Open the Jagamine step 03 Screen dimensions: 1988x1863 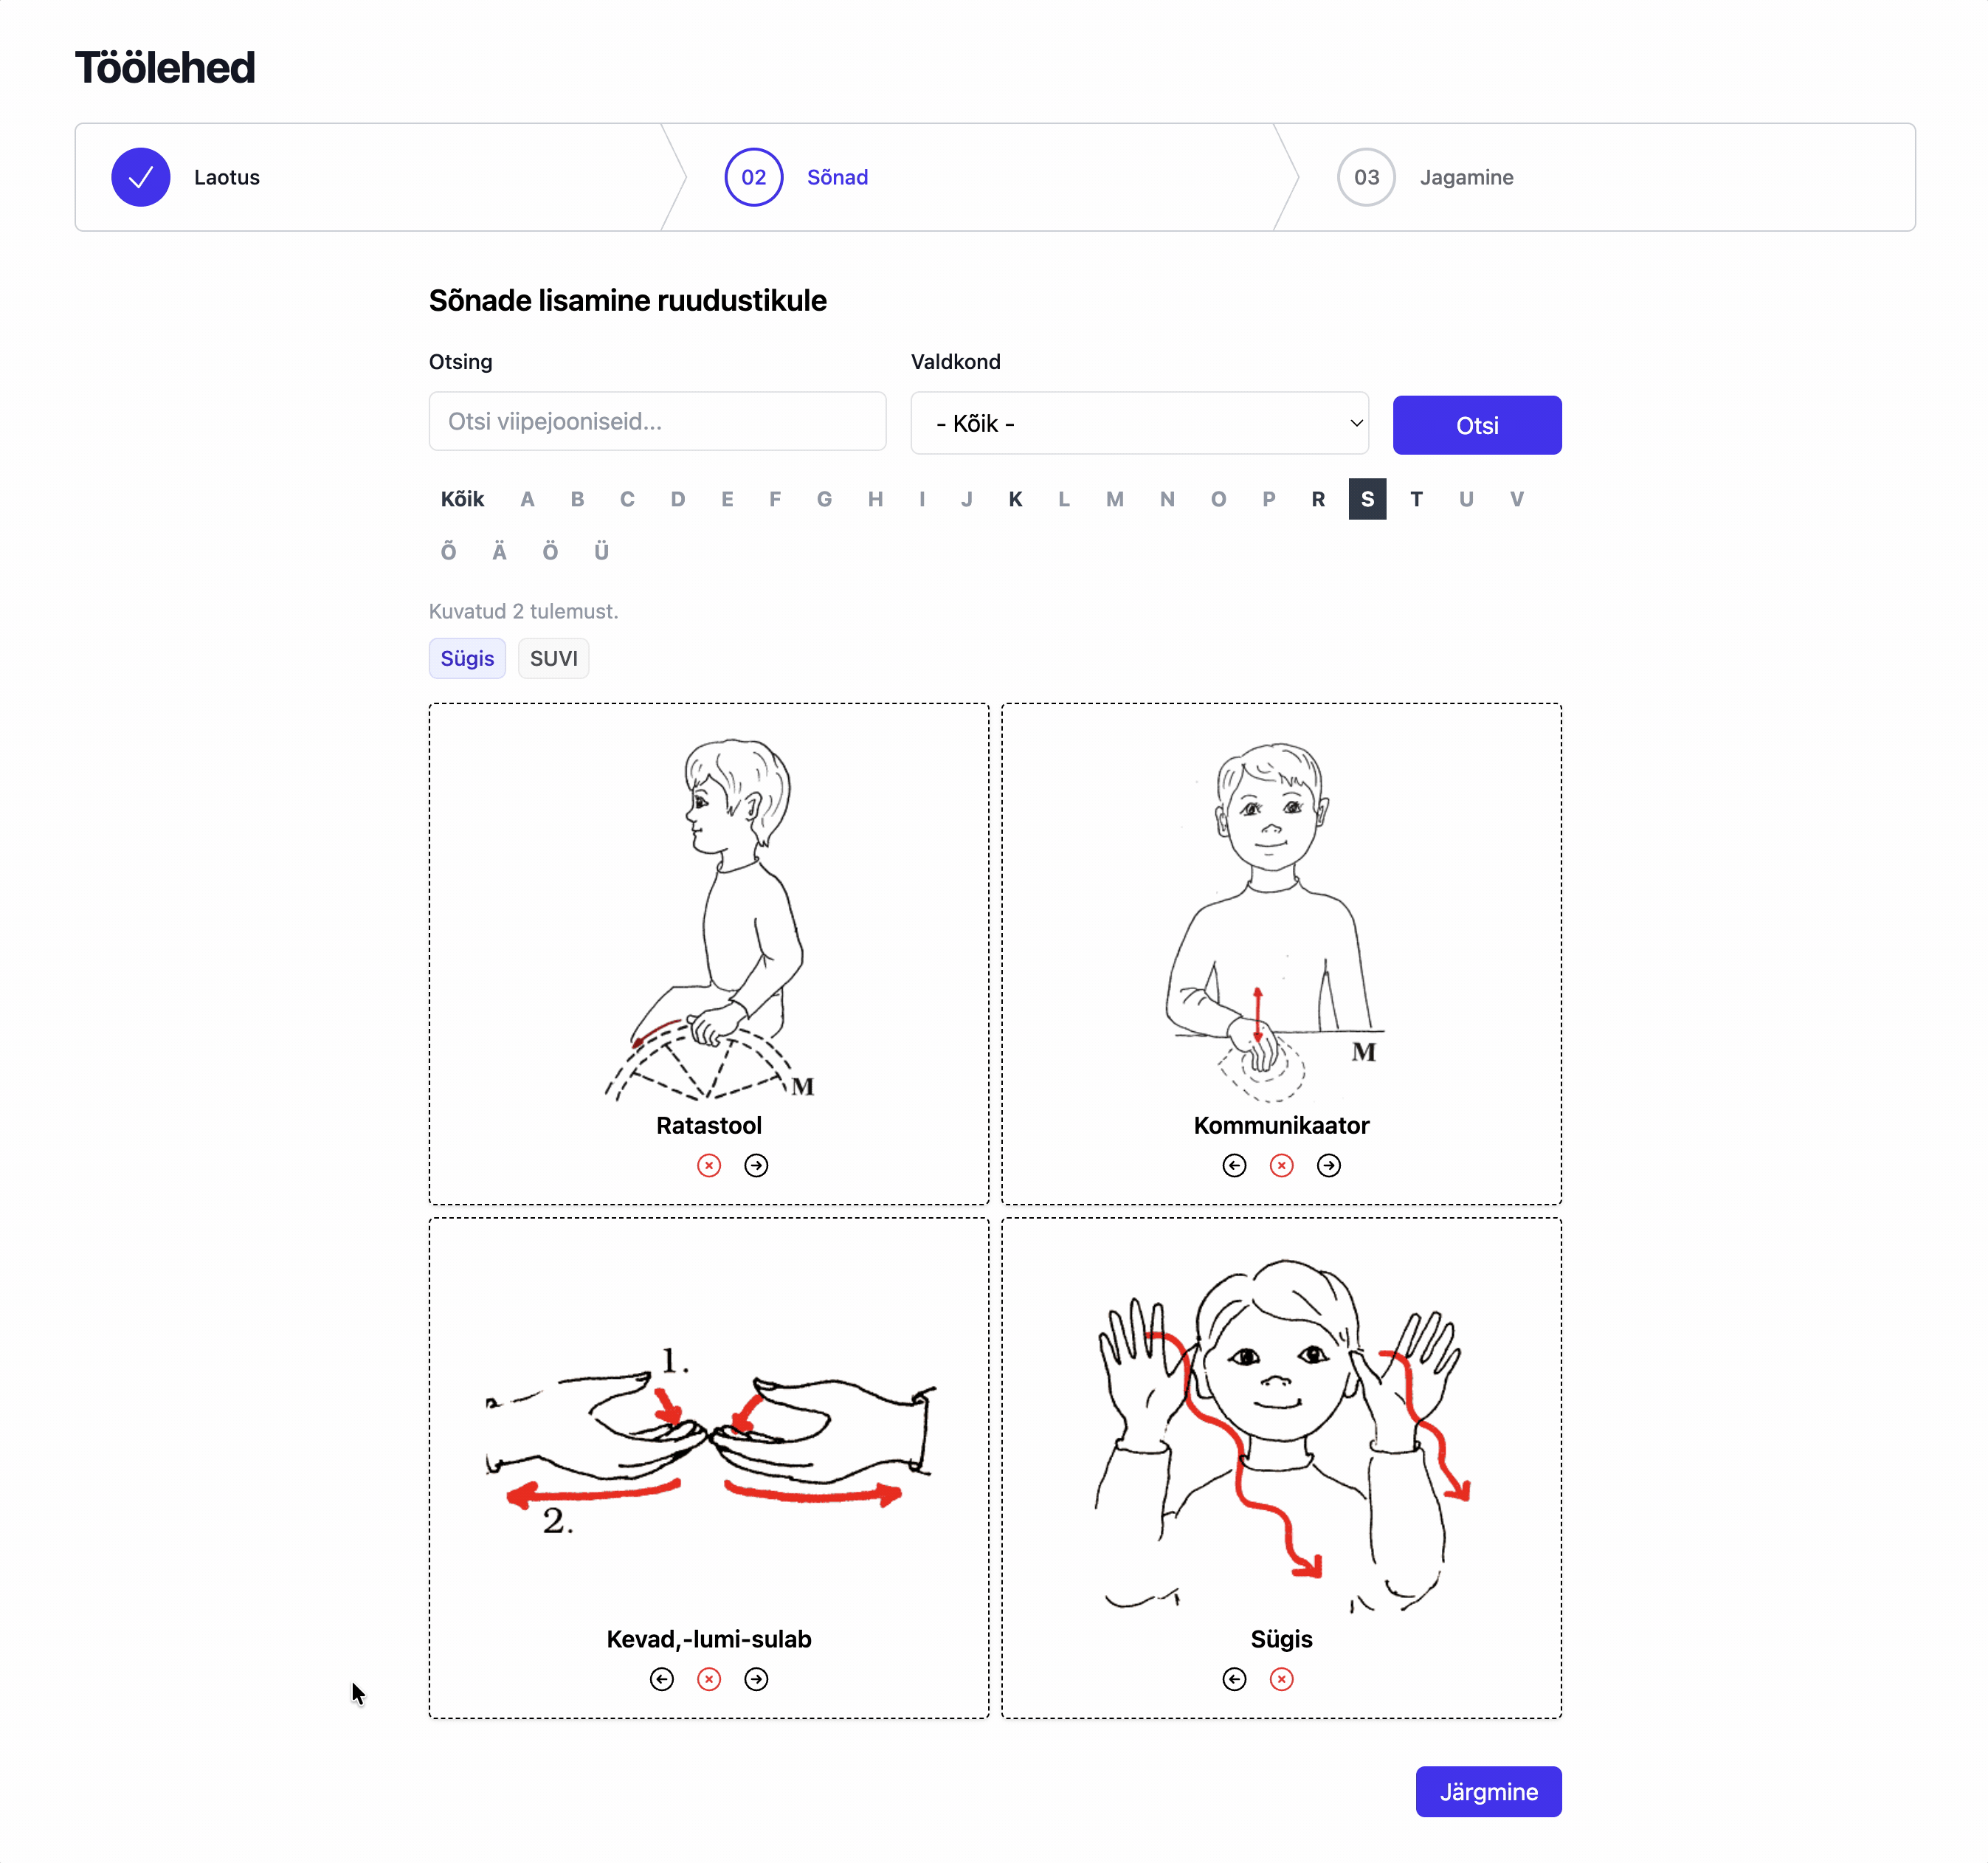tap(1425, 177)
